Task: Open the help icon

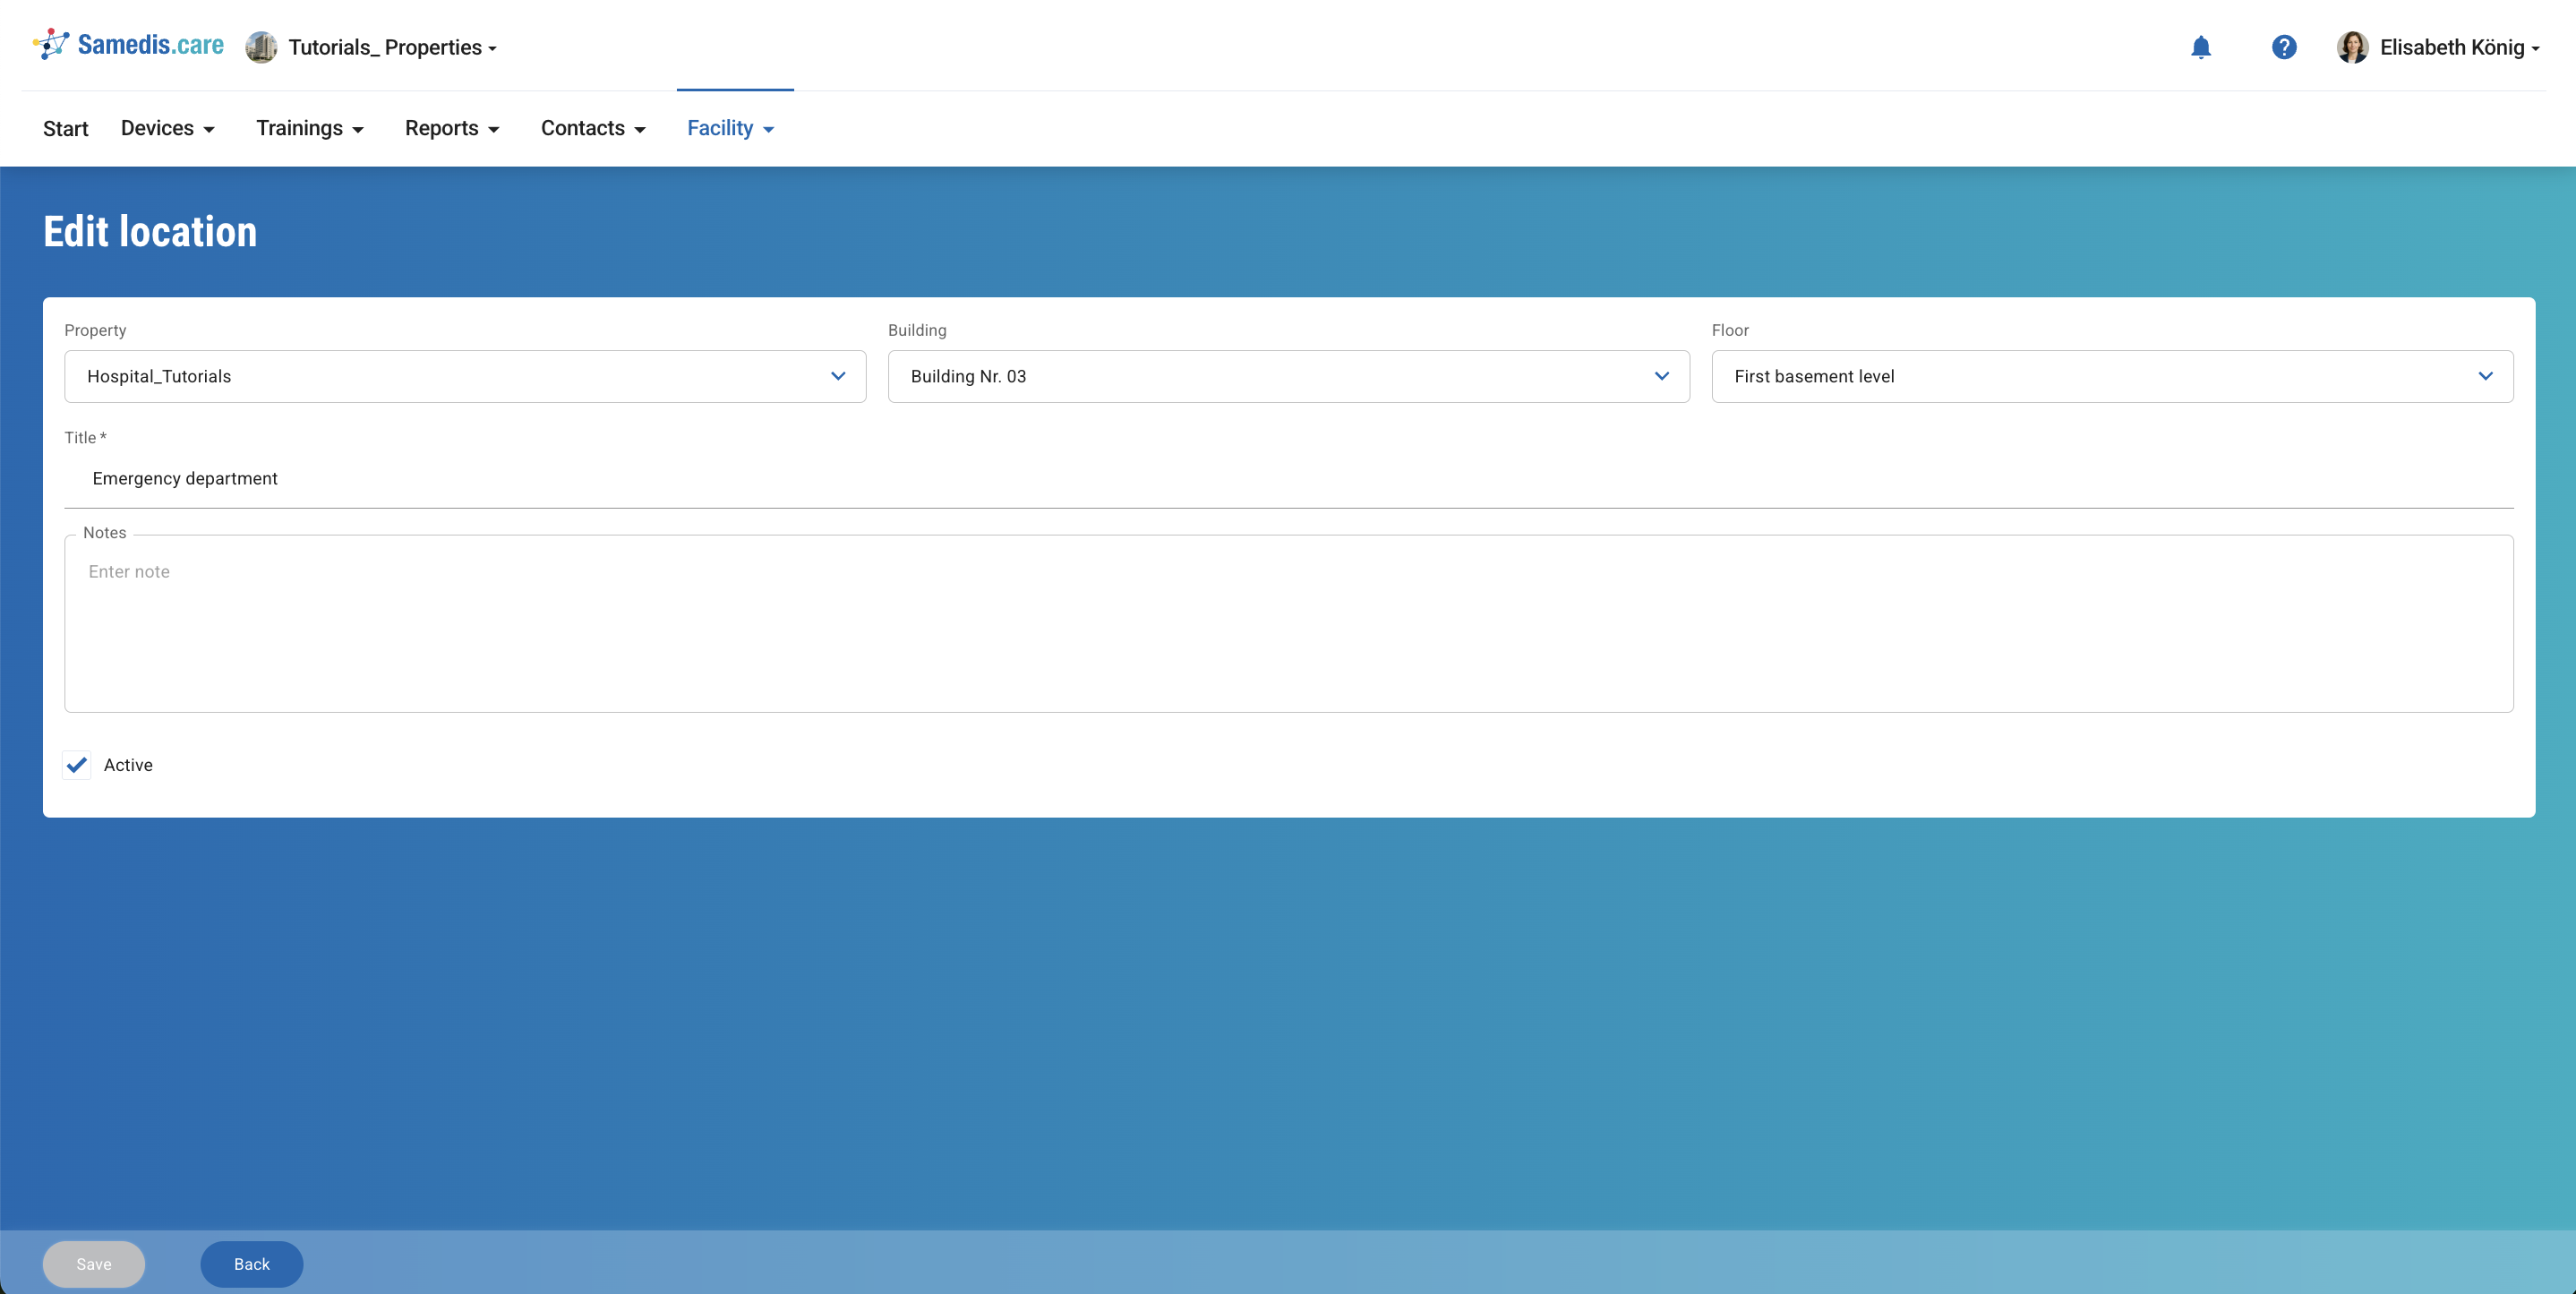Action: click(2284, 47)
